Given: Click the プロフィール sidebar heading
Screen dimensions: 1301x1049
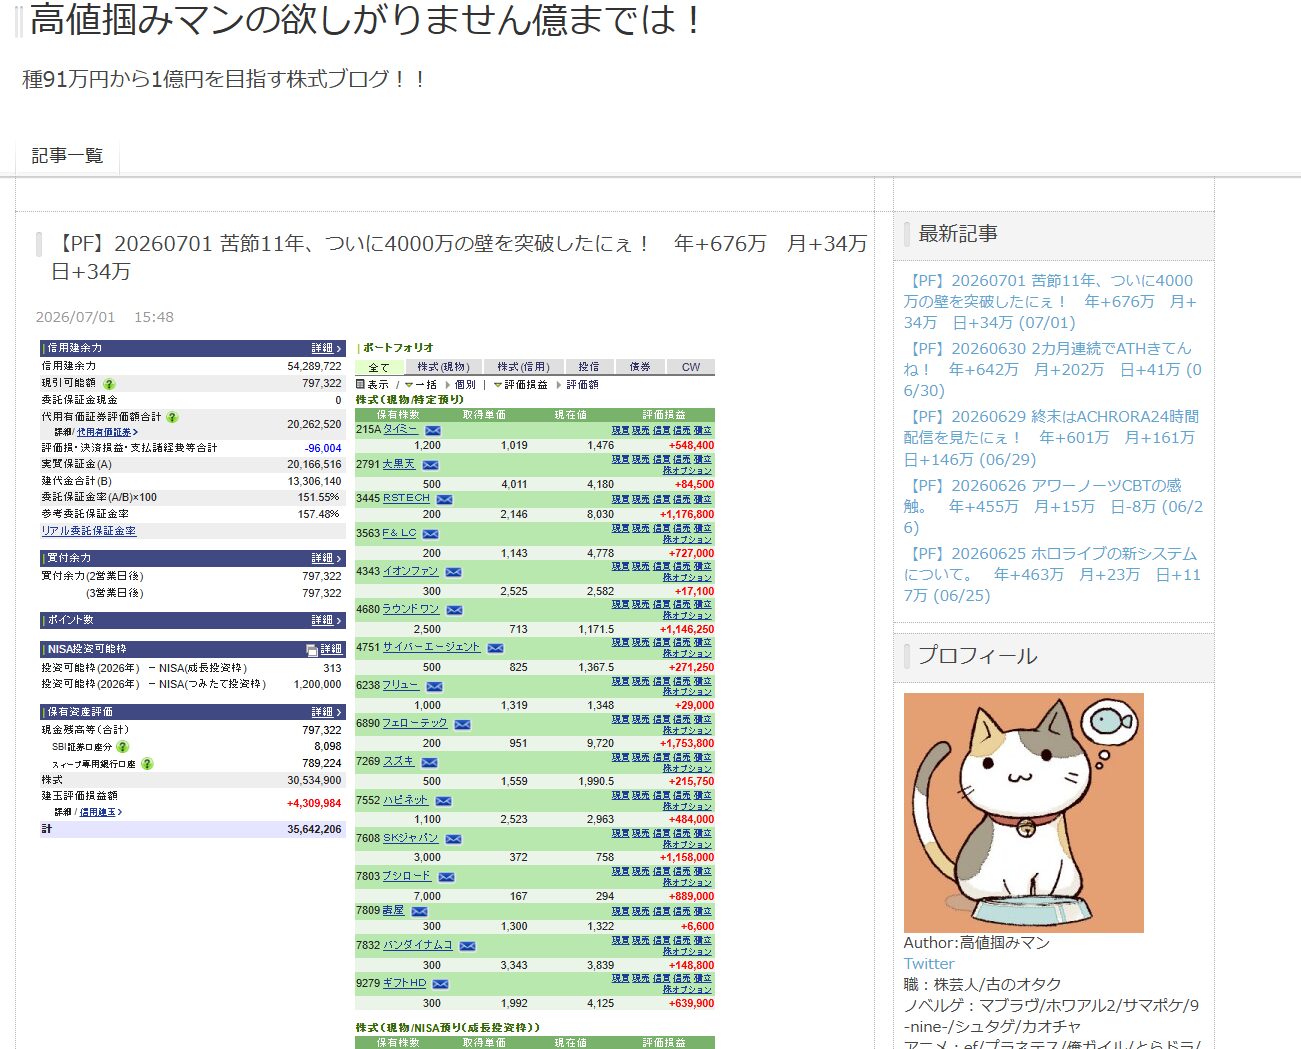Looking at the screenshot, I should pyautogui.click(x=978, y=656).
